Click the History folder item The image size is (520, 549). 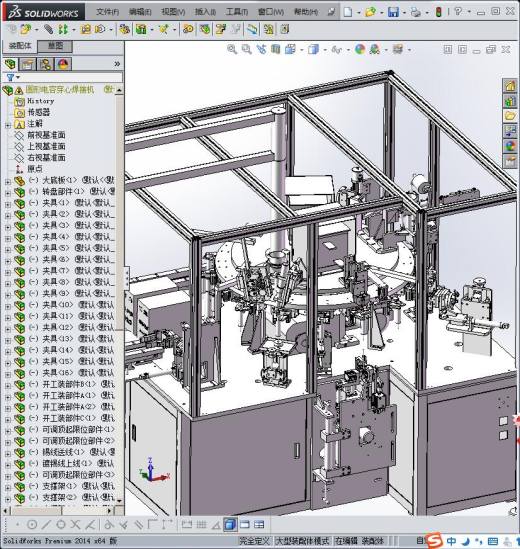pyautogui.click(x=41, y=101)
